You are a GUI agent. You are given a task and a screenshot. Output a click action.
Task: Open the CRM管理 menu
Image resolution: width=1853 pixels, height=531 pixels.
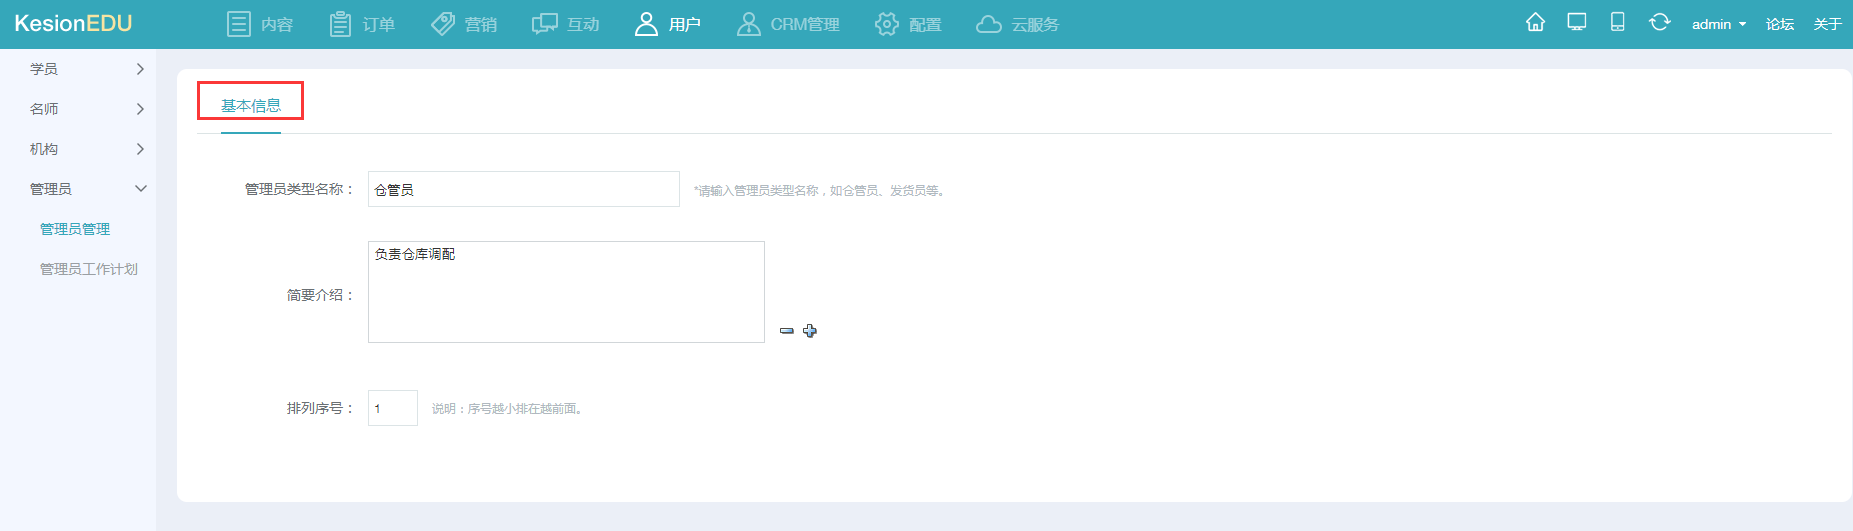[788, 24]
